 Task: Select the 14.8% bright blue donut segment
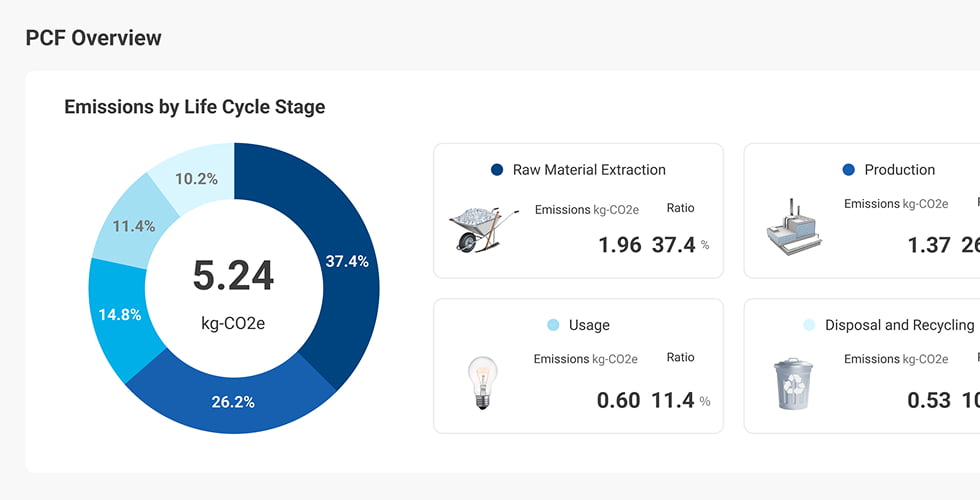119,314
